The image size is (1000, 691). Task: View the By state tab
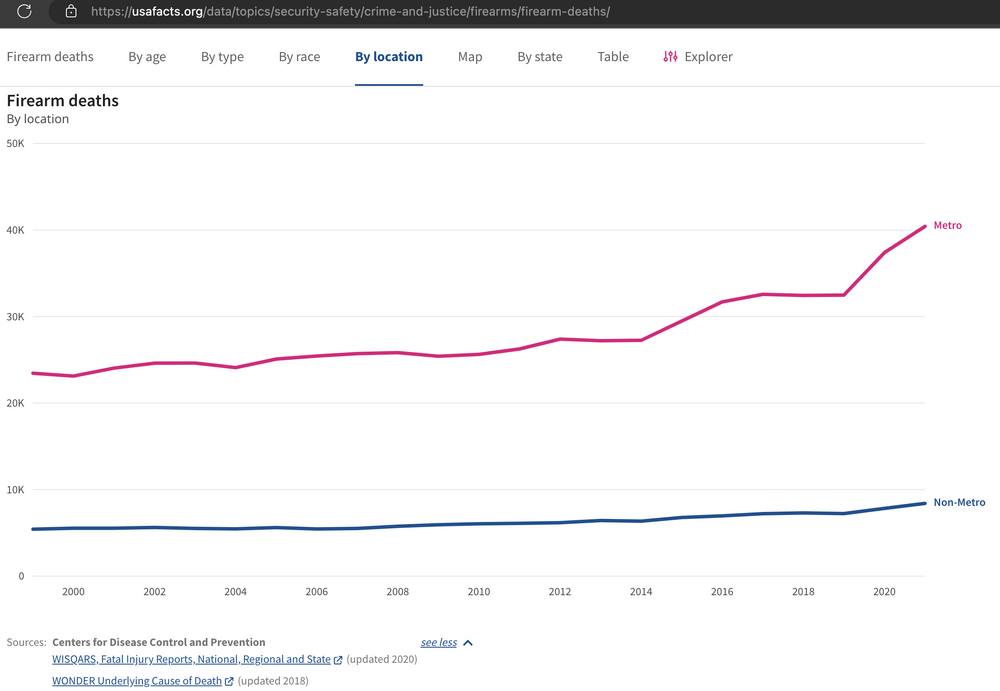click(540, 57)
